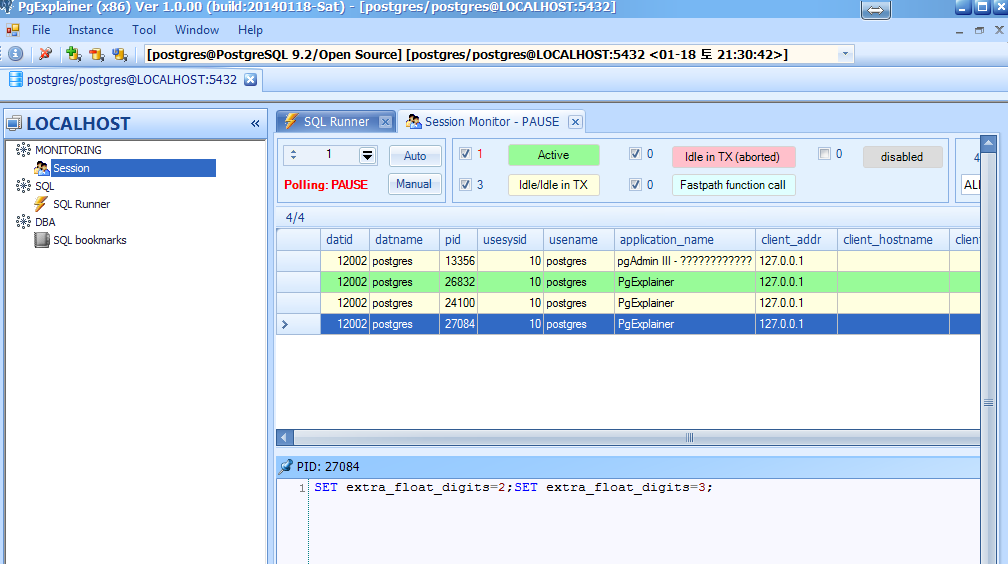Click the lightning icon on SQL Runner tab
Screen dimensions: 1008x564
291,121
